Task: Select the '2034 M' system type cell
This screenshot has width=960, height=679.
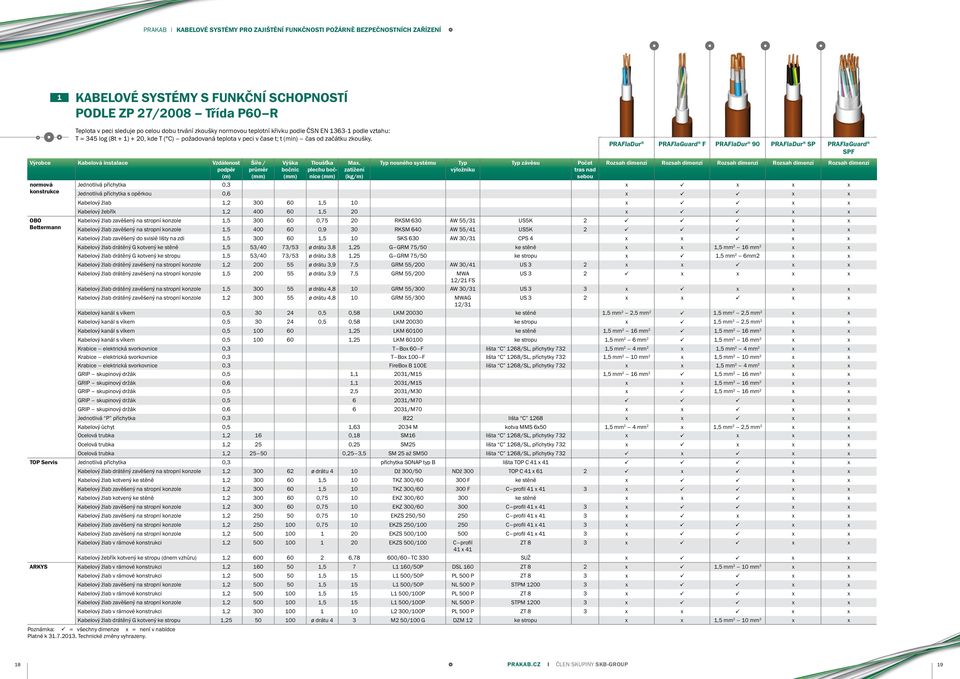Action: pos(408,427)
